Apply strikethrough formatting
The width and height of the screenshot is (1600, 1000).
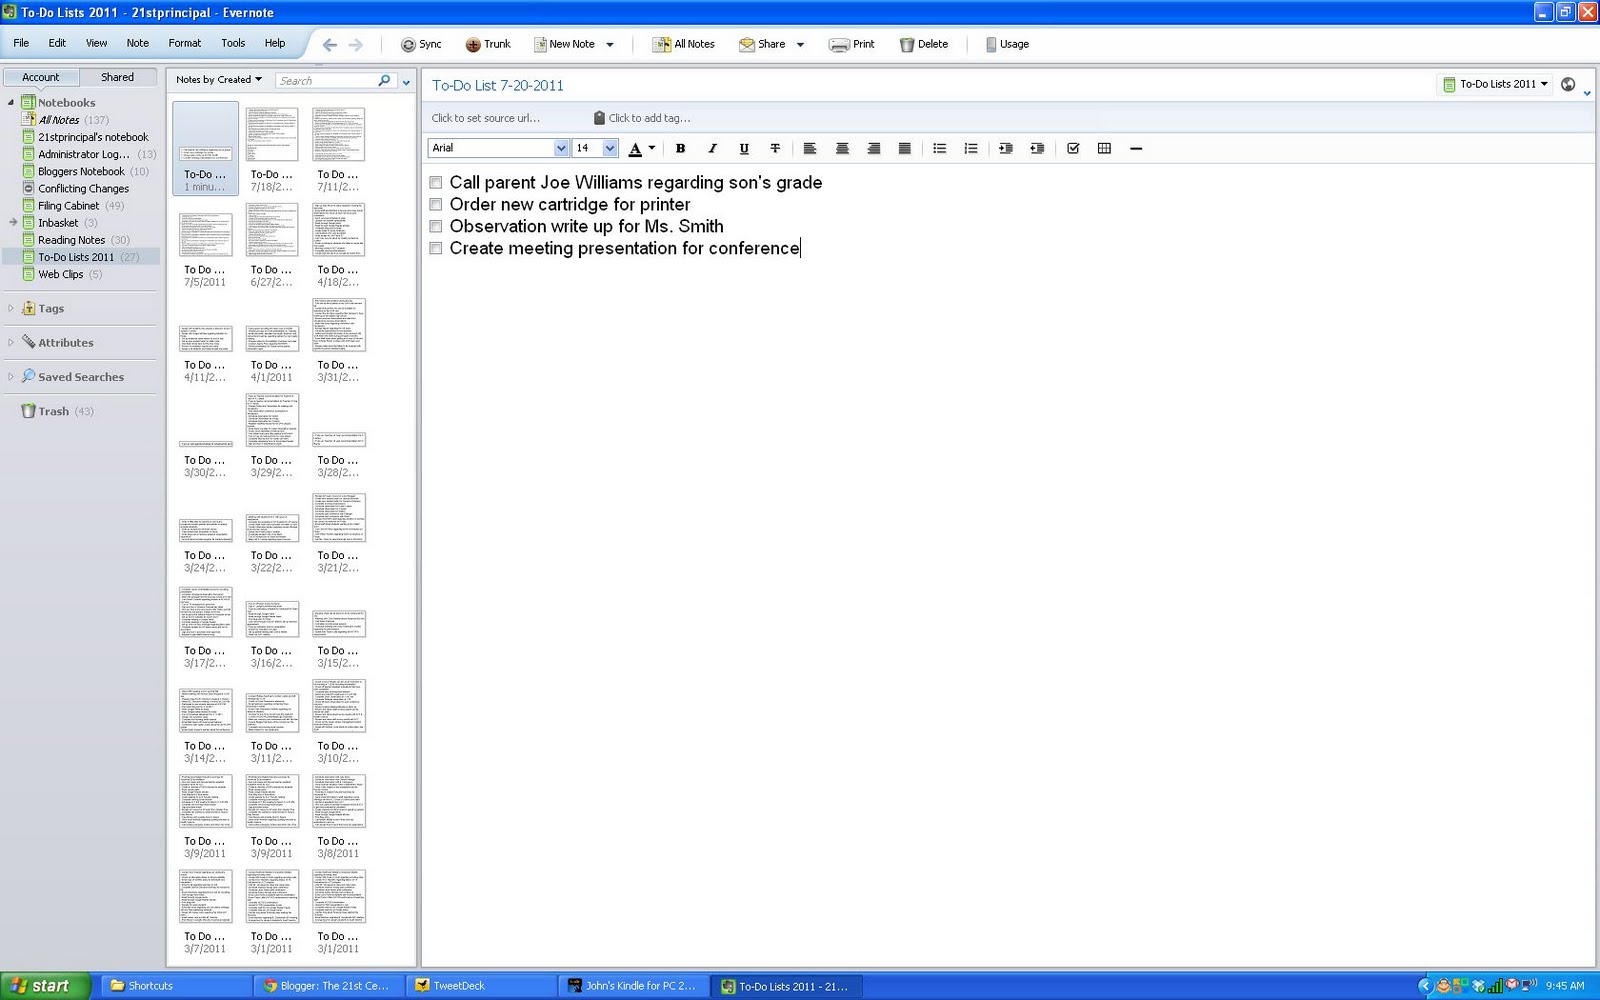775,148
